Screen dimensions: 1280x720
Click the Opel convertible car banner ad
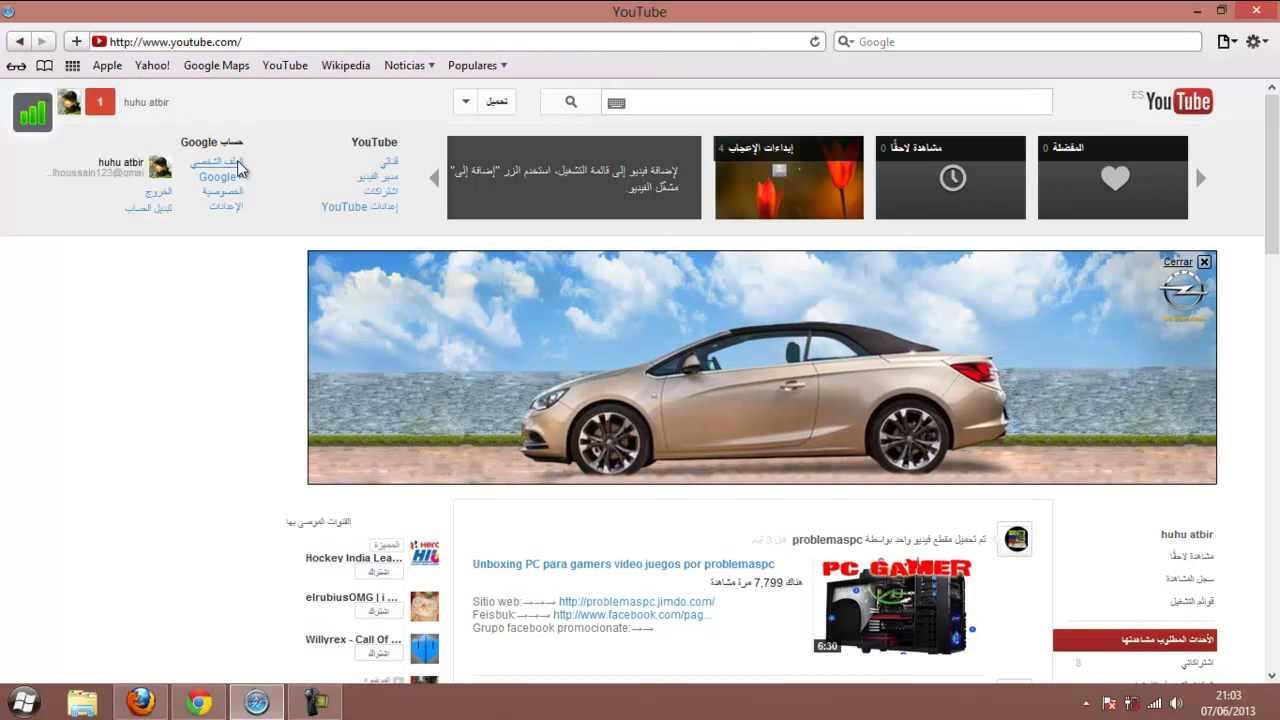[762, 368]
